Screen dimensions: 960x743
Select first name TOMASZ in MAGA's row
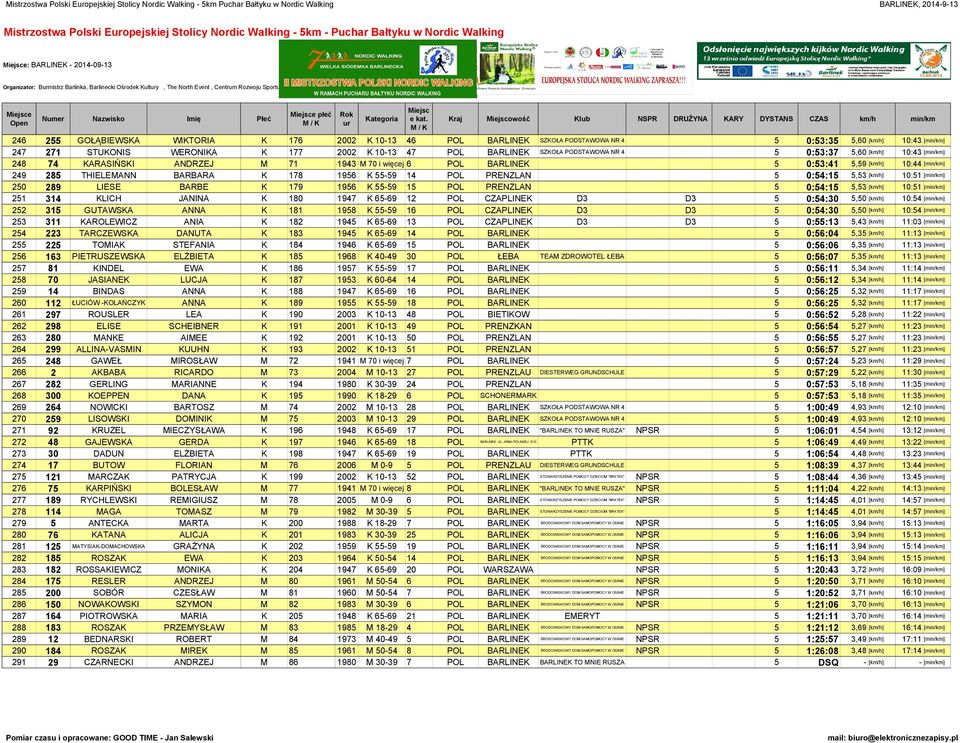pyautogui.click(x=193, y=512)
